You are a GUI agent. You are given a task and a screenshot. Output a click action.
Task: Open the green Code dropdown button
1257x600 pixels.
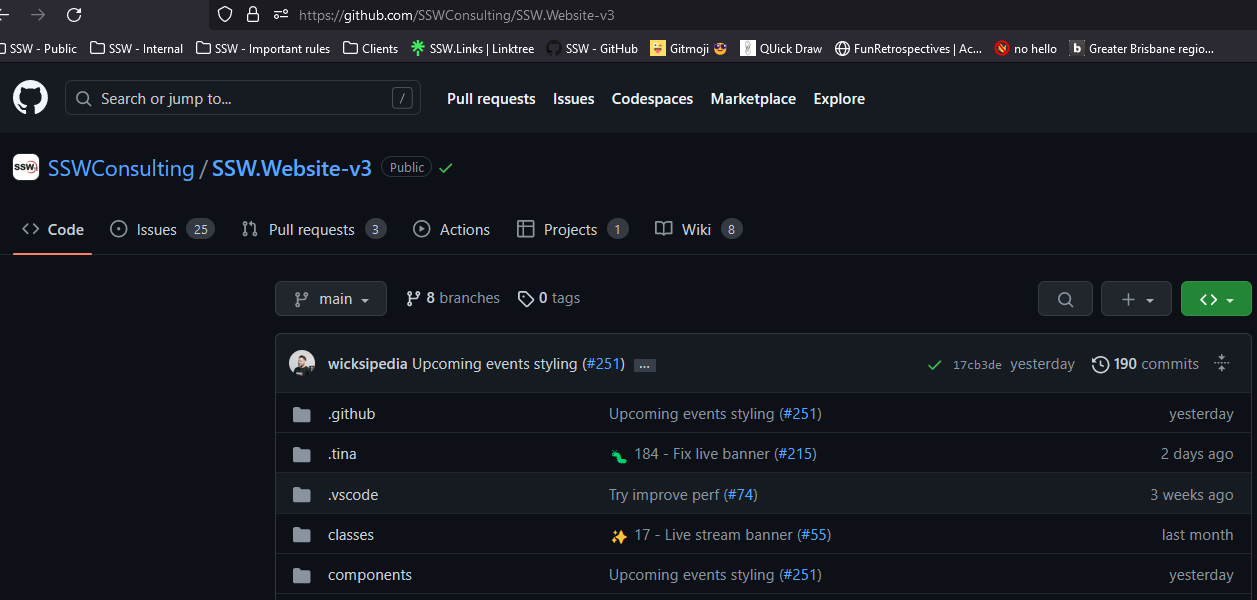point(1215,299)
